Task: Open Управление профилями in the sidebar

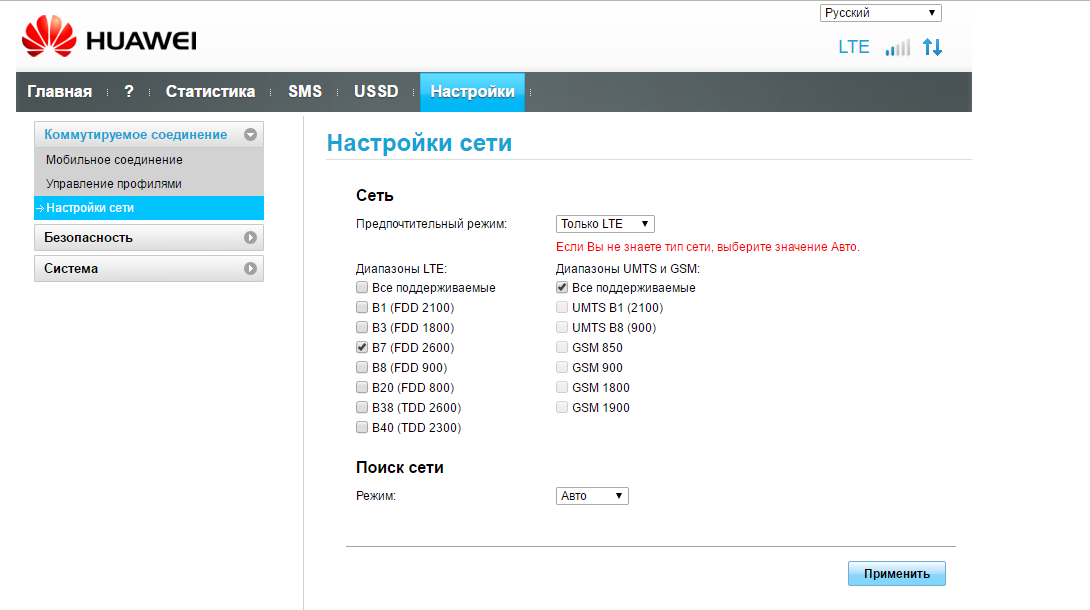Action: [x=113, y=184]
